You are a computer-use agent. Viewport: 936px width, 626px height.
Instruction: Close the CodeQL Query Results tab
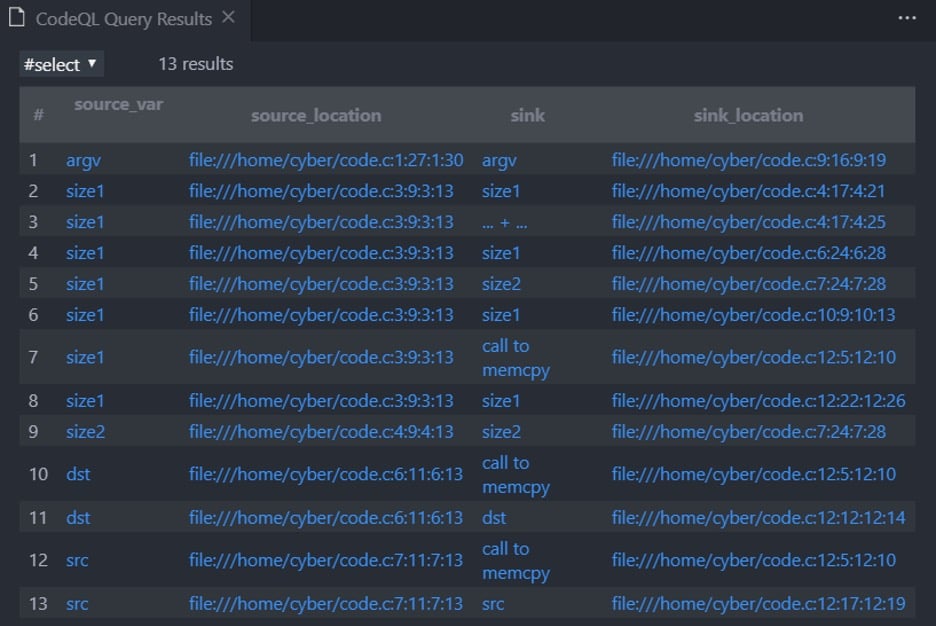[229, 18]
